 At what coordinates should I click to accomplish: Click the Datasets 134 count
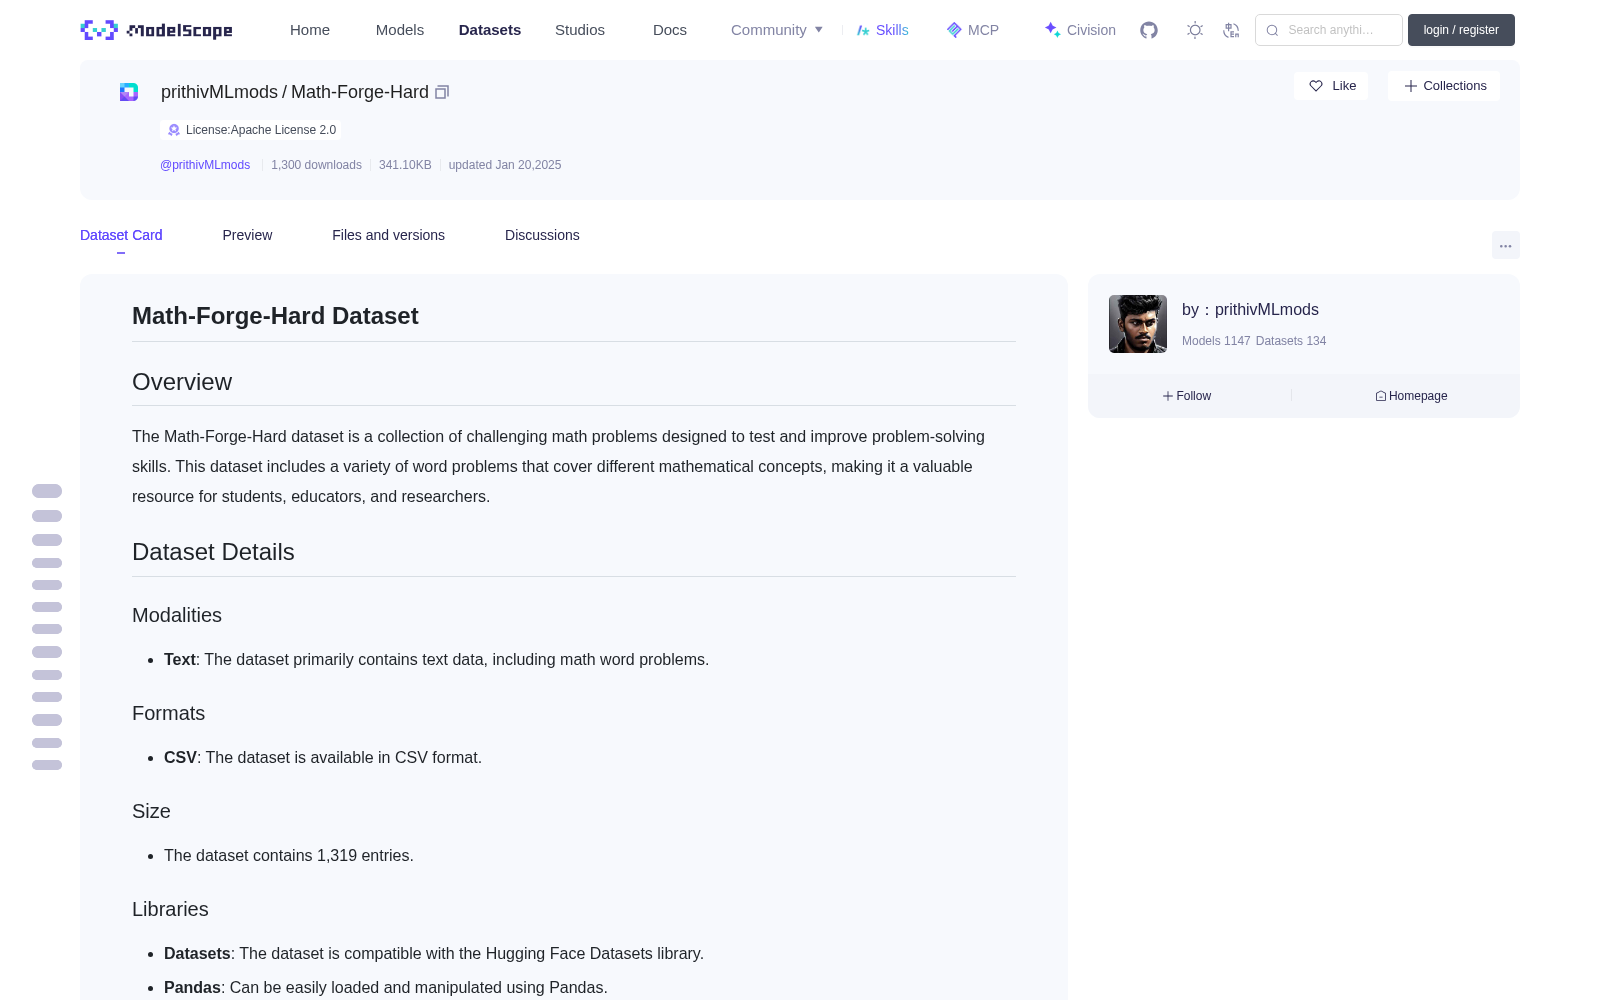1291,341
